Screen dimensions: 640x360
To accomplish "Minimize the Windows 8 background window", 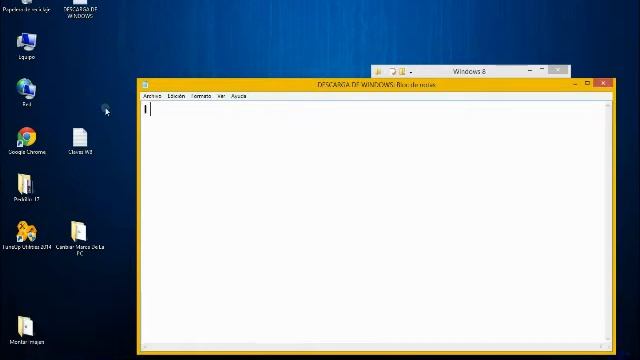I will 530,71.
